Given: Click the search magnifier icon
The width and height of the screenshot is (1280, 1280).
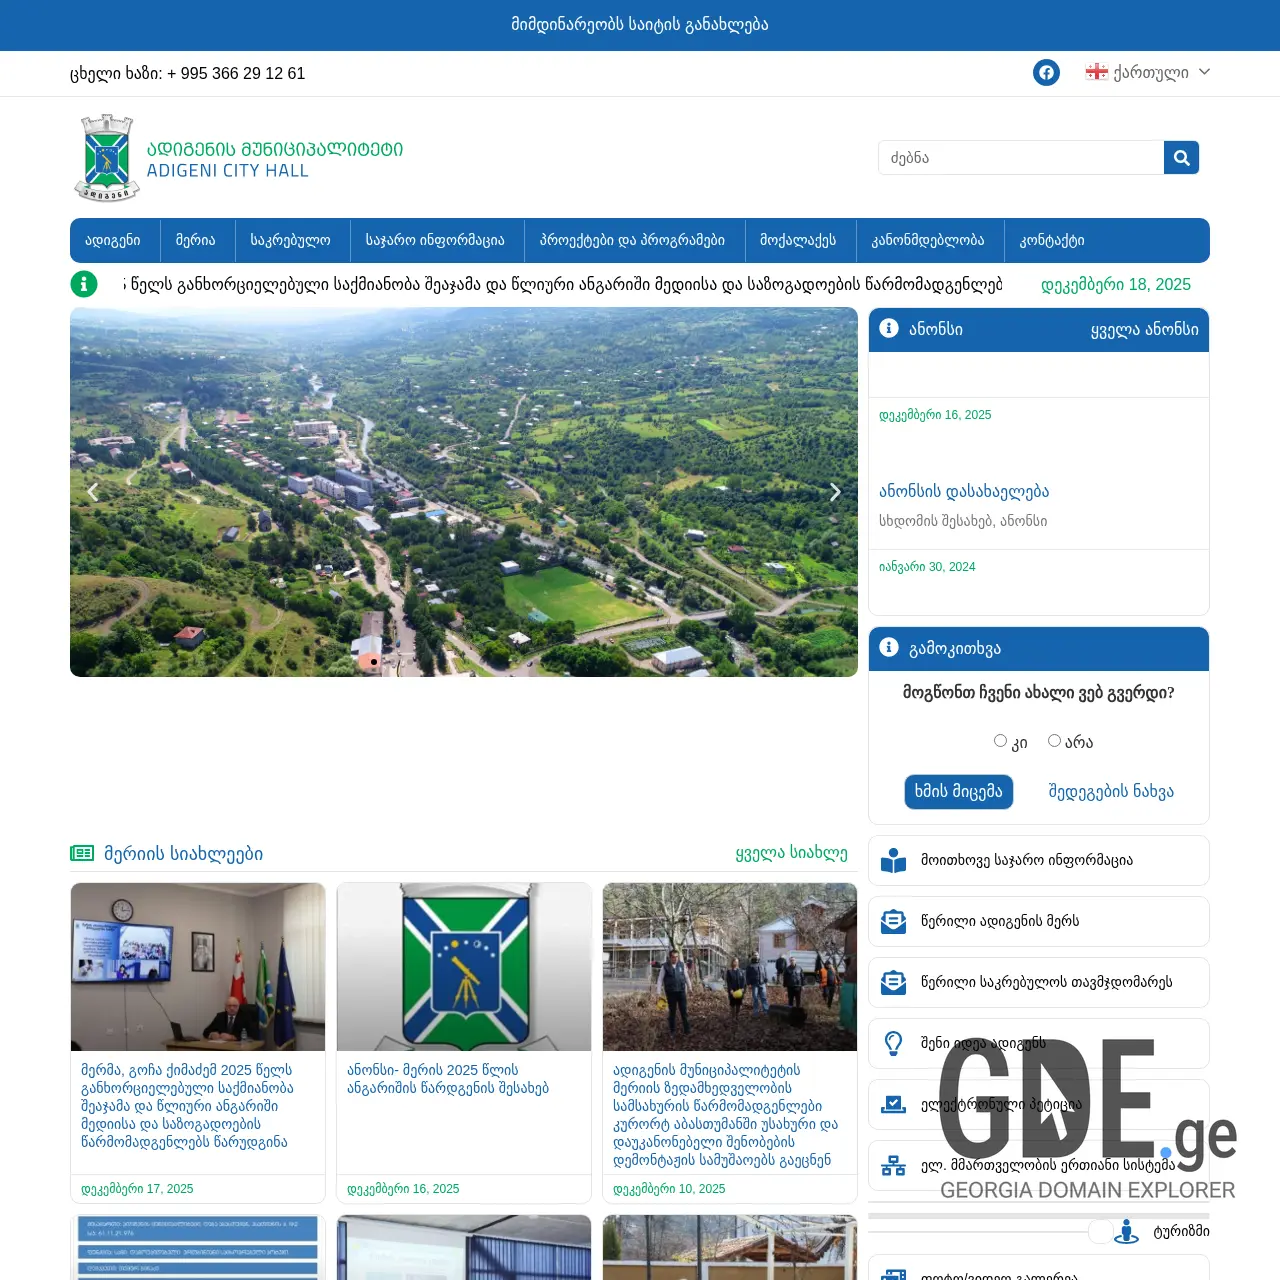Looking at the screenshot, I should coord(1181,157).
